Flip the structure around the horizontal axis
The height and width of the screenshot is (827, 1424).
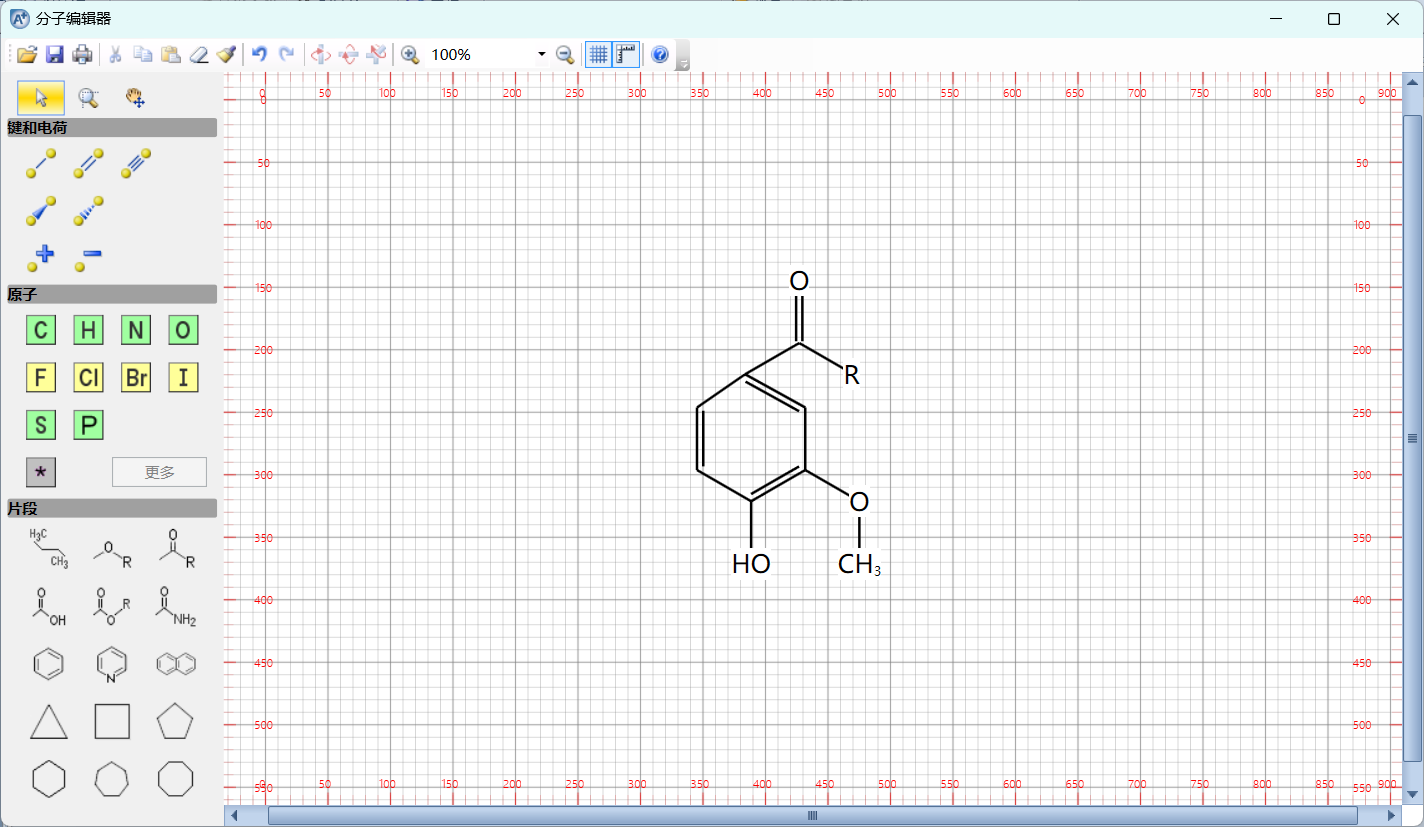tap(349, 55)
